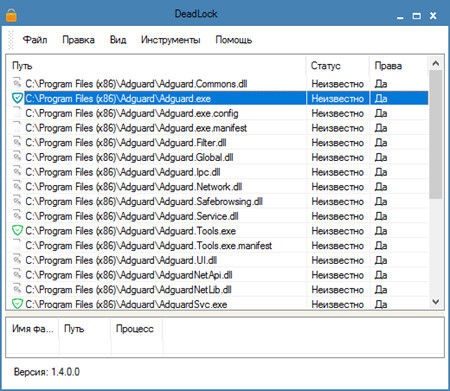Screen dimensions: 450x391
Task: Click the toolbar grip handle beside Файл
Action: 11,40
